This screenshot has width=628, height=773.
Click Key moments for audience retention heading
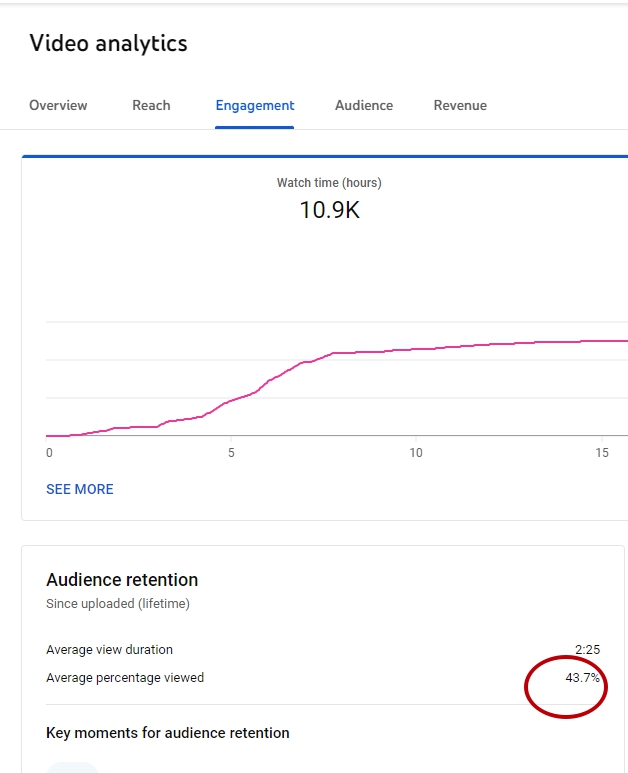(168, 733)
